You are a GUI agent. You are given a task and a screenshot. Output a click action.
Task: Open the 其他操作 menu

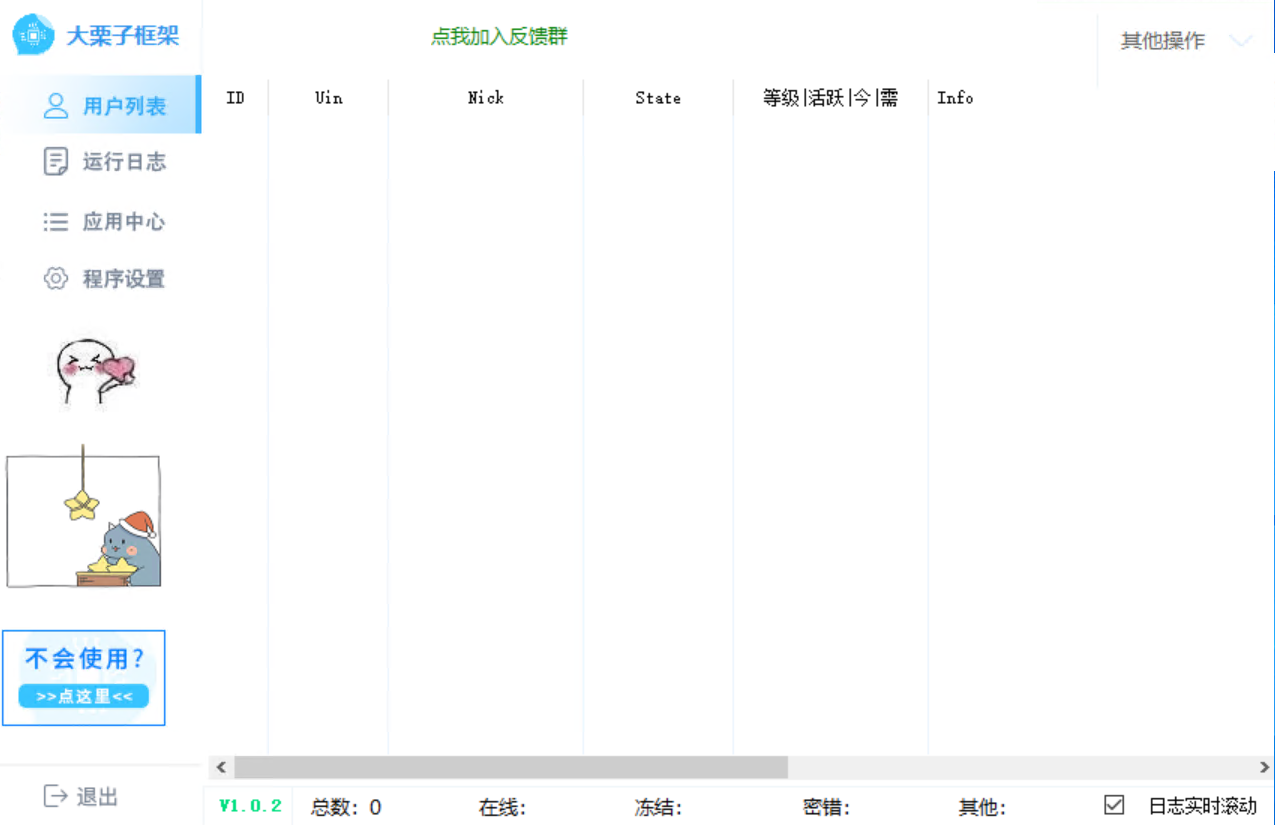[1162, 42]
